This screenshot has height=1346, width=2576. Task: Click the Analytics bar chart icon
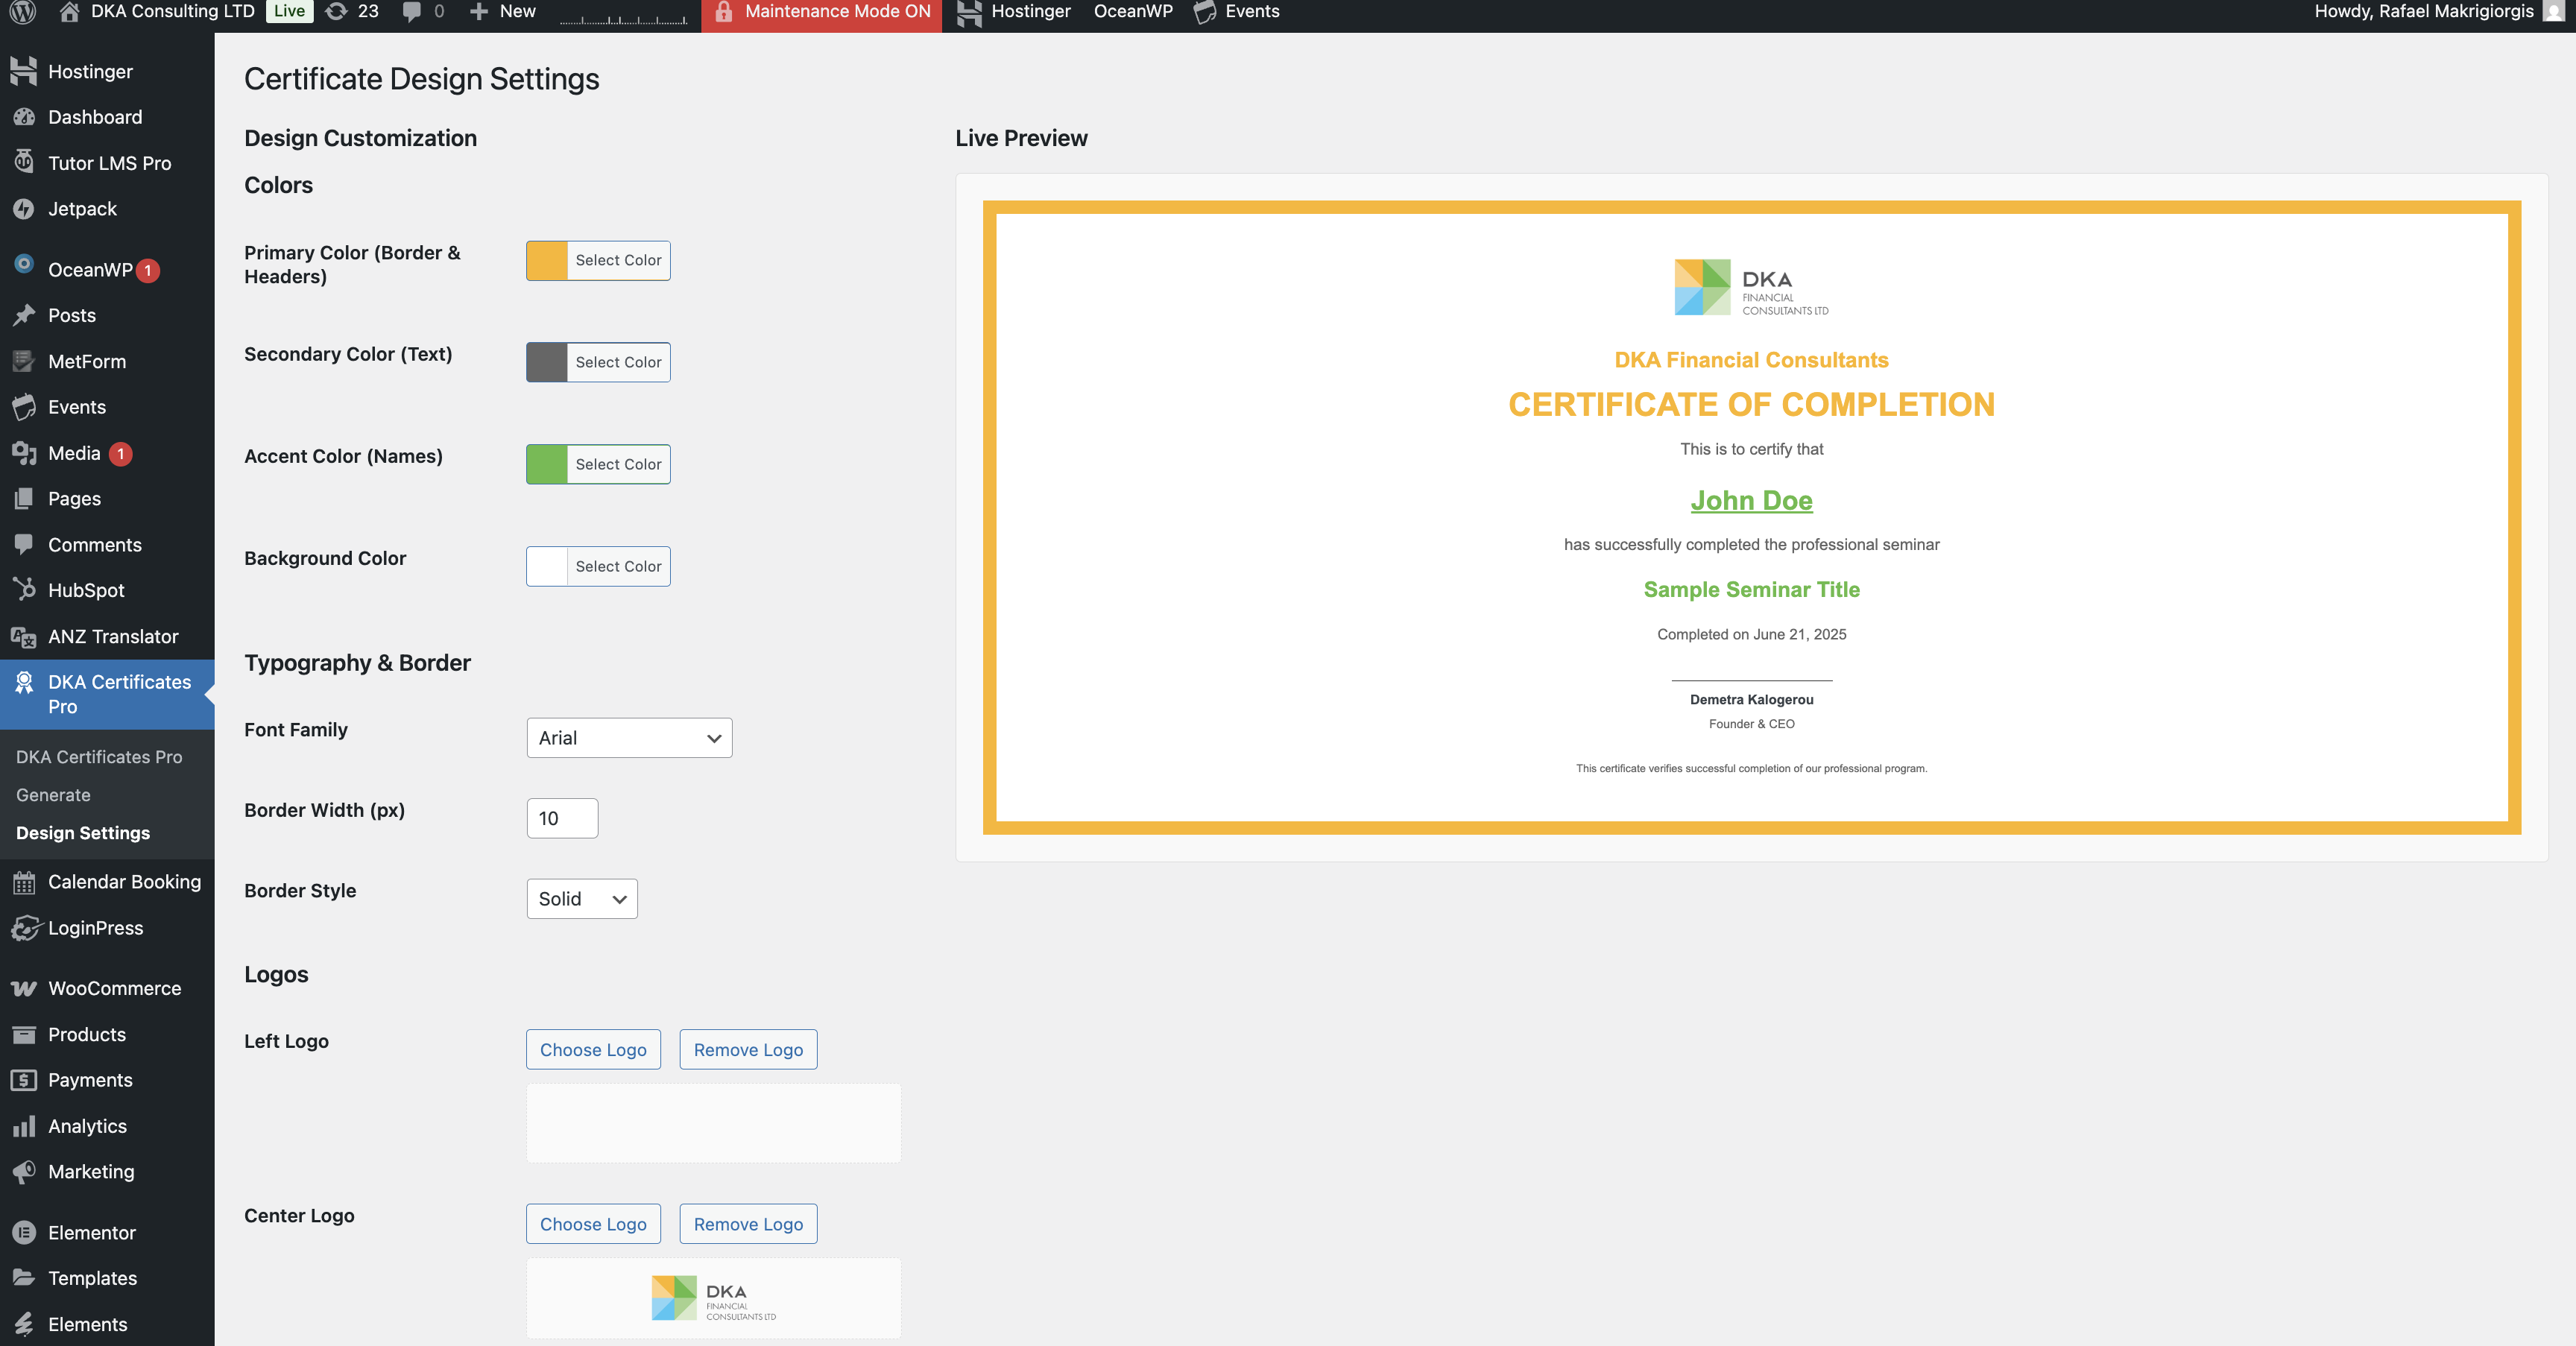(24, 1126)
